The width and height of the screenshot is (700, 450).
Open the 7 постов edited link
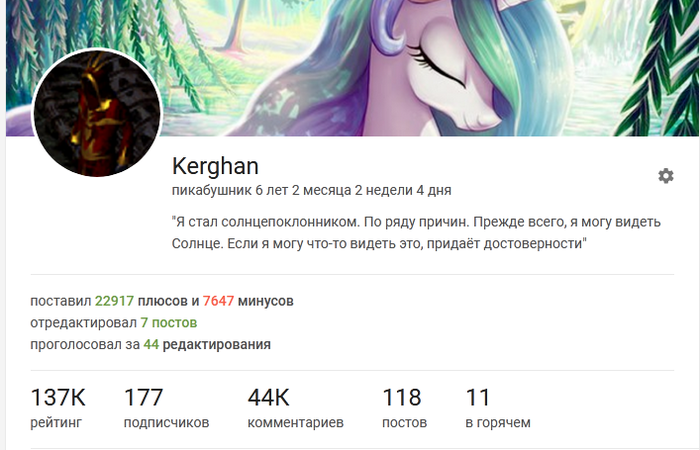pyautogui.click(x=169, y=322)
